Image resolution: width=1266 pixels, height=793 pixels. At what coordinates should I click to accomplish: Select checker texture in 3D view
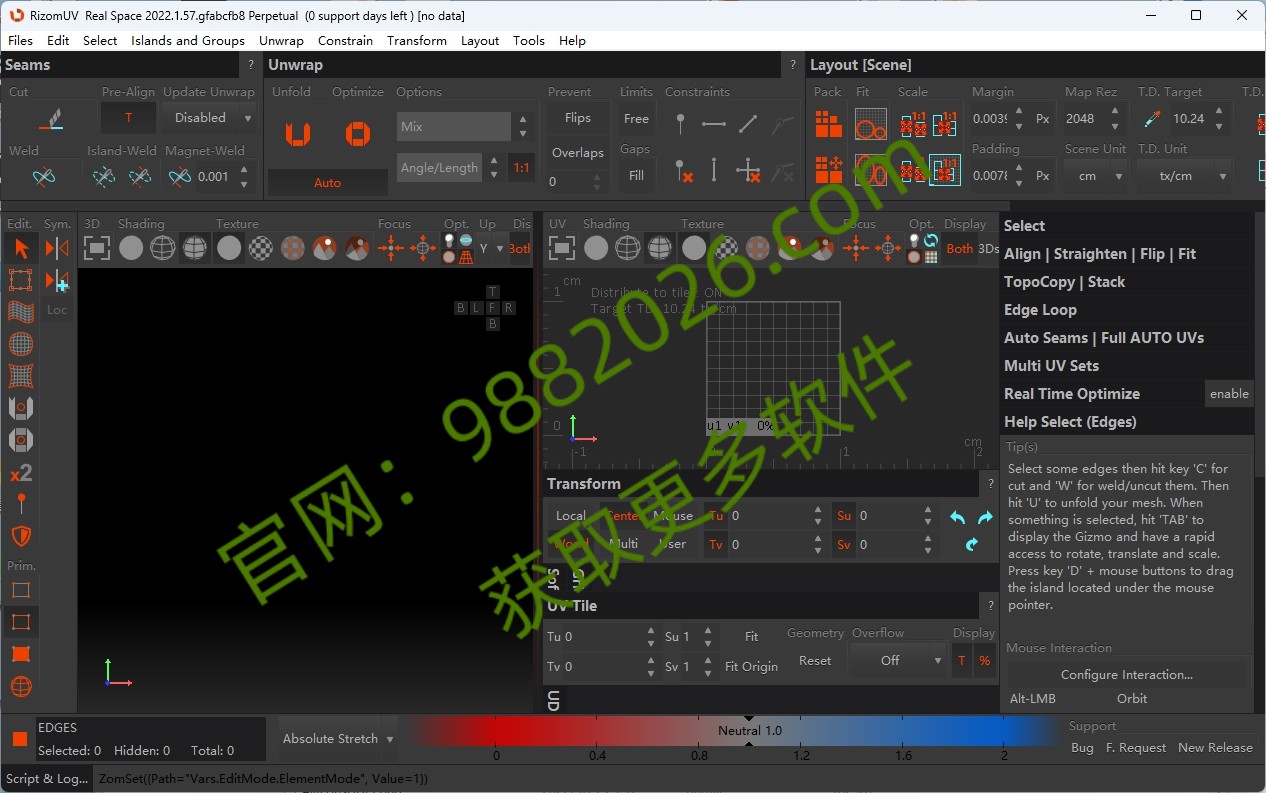(x=261, y=248)
